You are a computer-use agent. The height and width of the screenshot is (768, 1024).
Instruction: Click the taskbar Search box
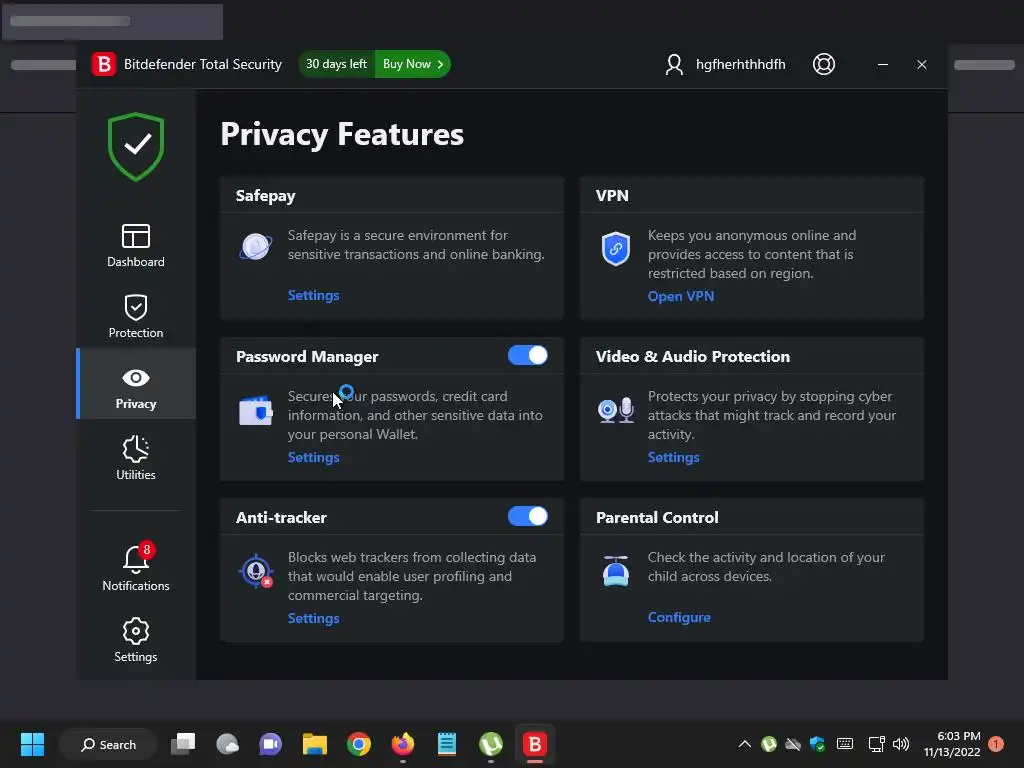pos(108,744)
